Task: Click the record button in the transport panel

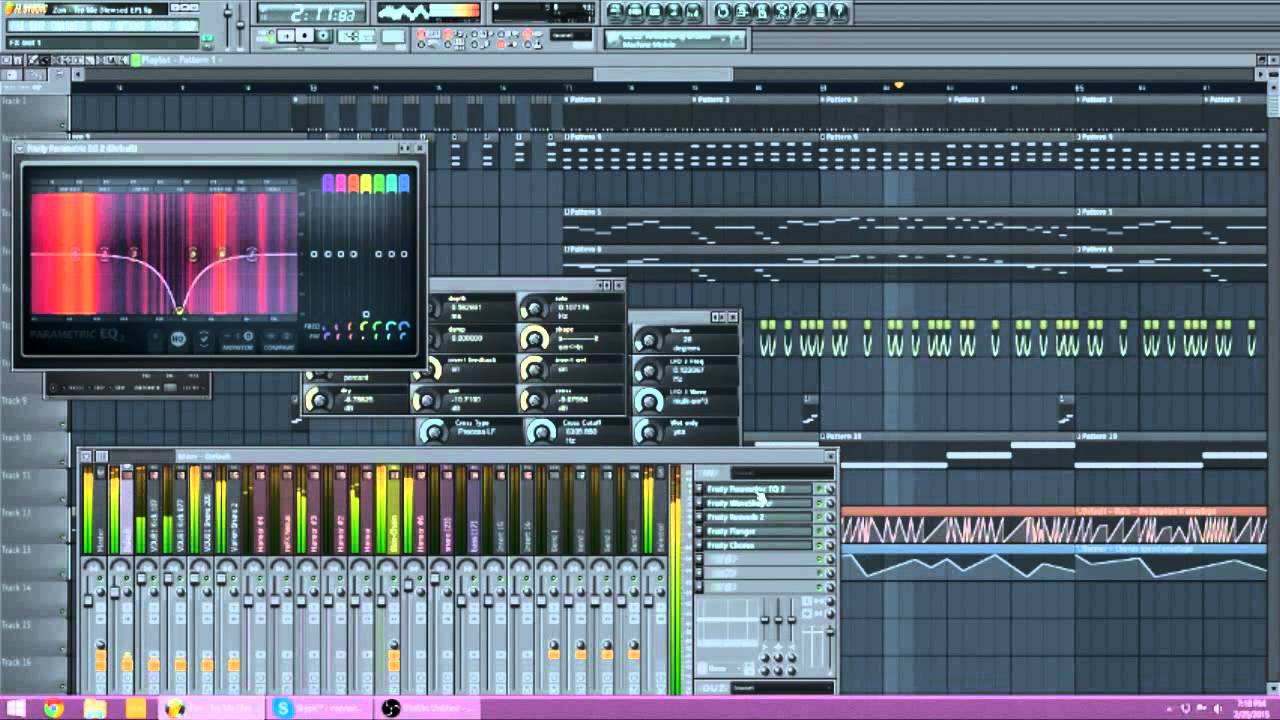Action: 323,36
